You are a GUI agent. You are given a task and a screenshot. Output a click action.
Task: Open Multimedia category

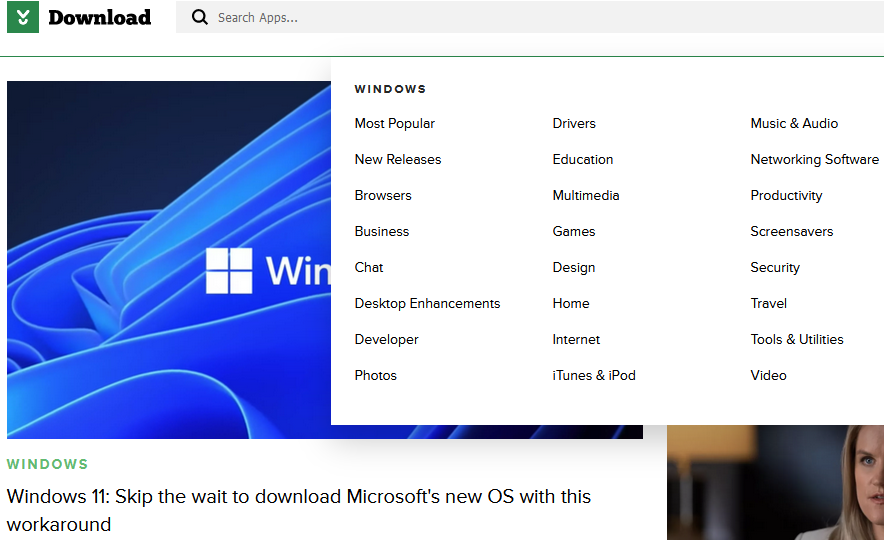pos(586,196)
